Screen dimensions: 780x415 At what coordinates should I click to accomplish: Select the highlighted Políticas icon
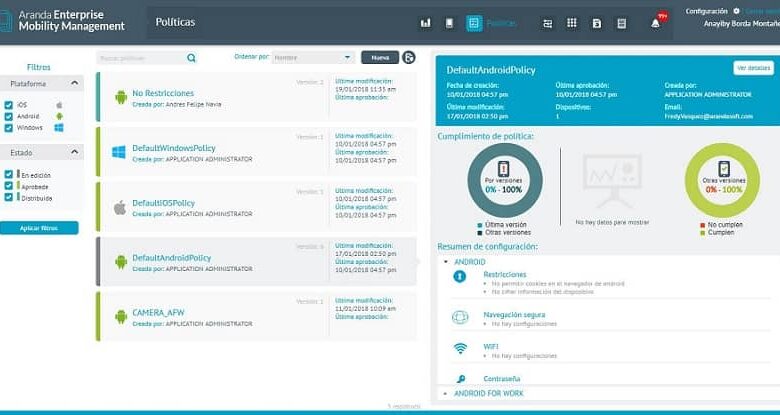(474, 23)
